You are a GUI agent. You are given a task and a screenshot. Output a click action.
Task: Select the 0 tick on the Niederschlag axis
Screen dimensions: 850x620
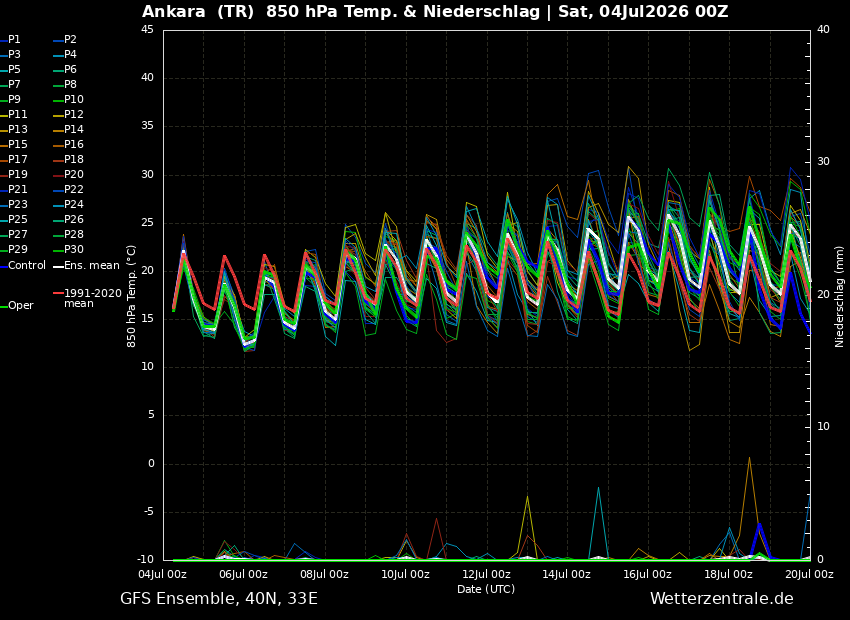pyautogui.click(x=820, y=559)
